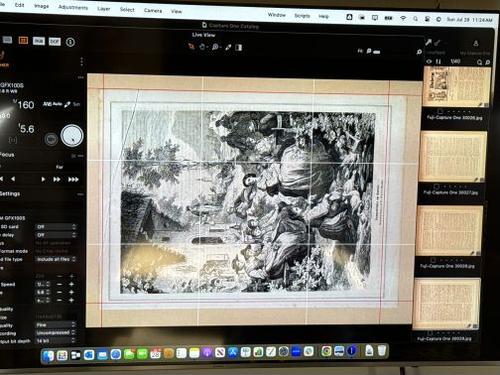
Task: Open Spotlight search in menu bar
Action: (x=415, y=19)
